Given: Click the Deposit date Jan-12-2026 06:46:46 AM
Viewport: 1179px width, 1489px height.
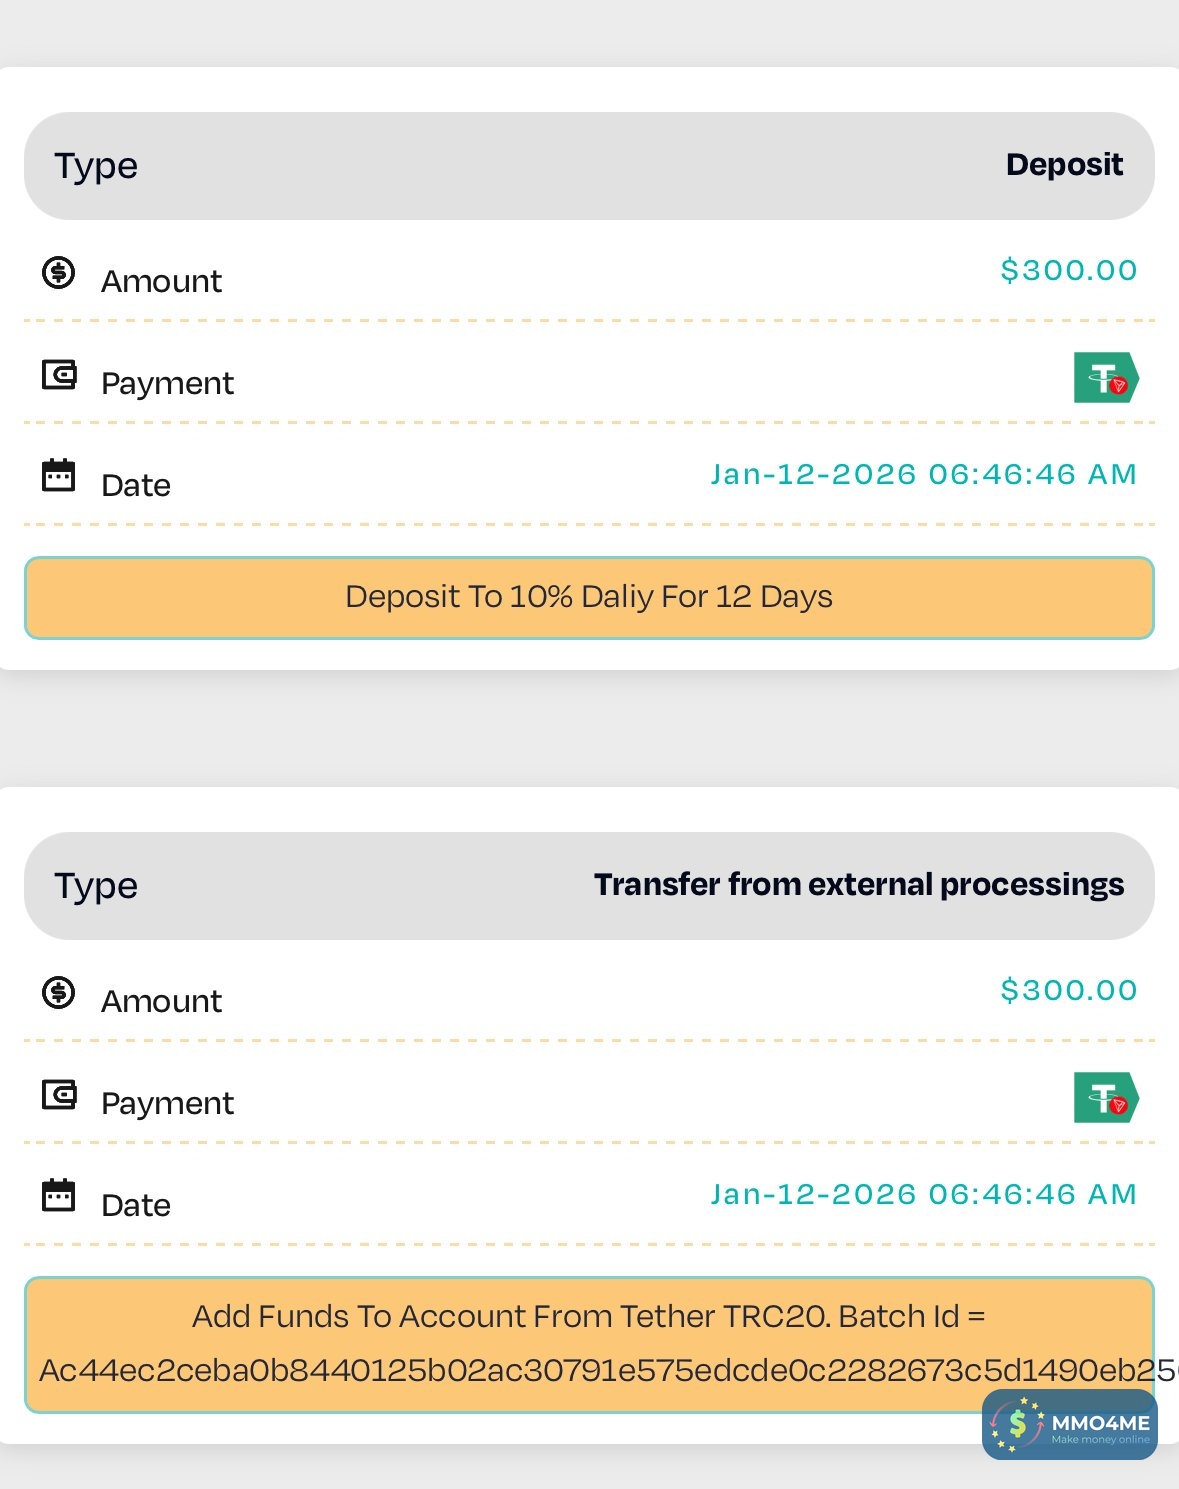Looking at the screenshot, I should pyautogui.click(x=923, y=474).
